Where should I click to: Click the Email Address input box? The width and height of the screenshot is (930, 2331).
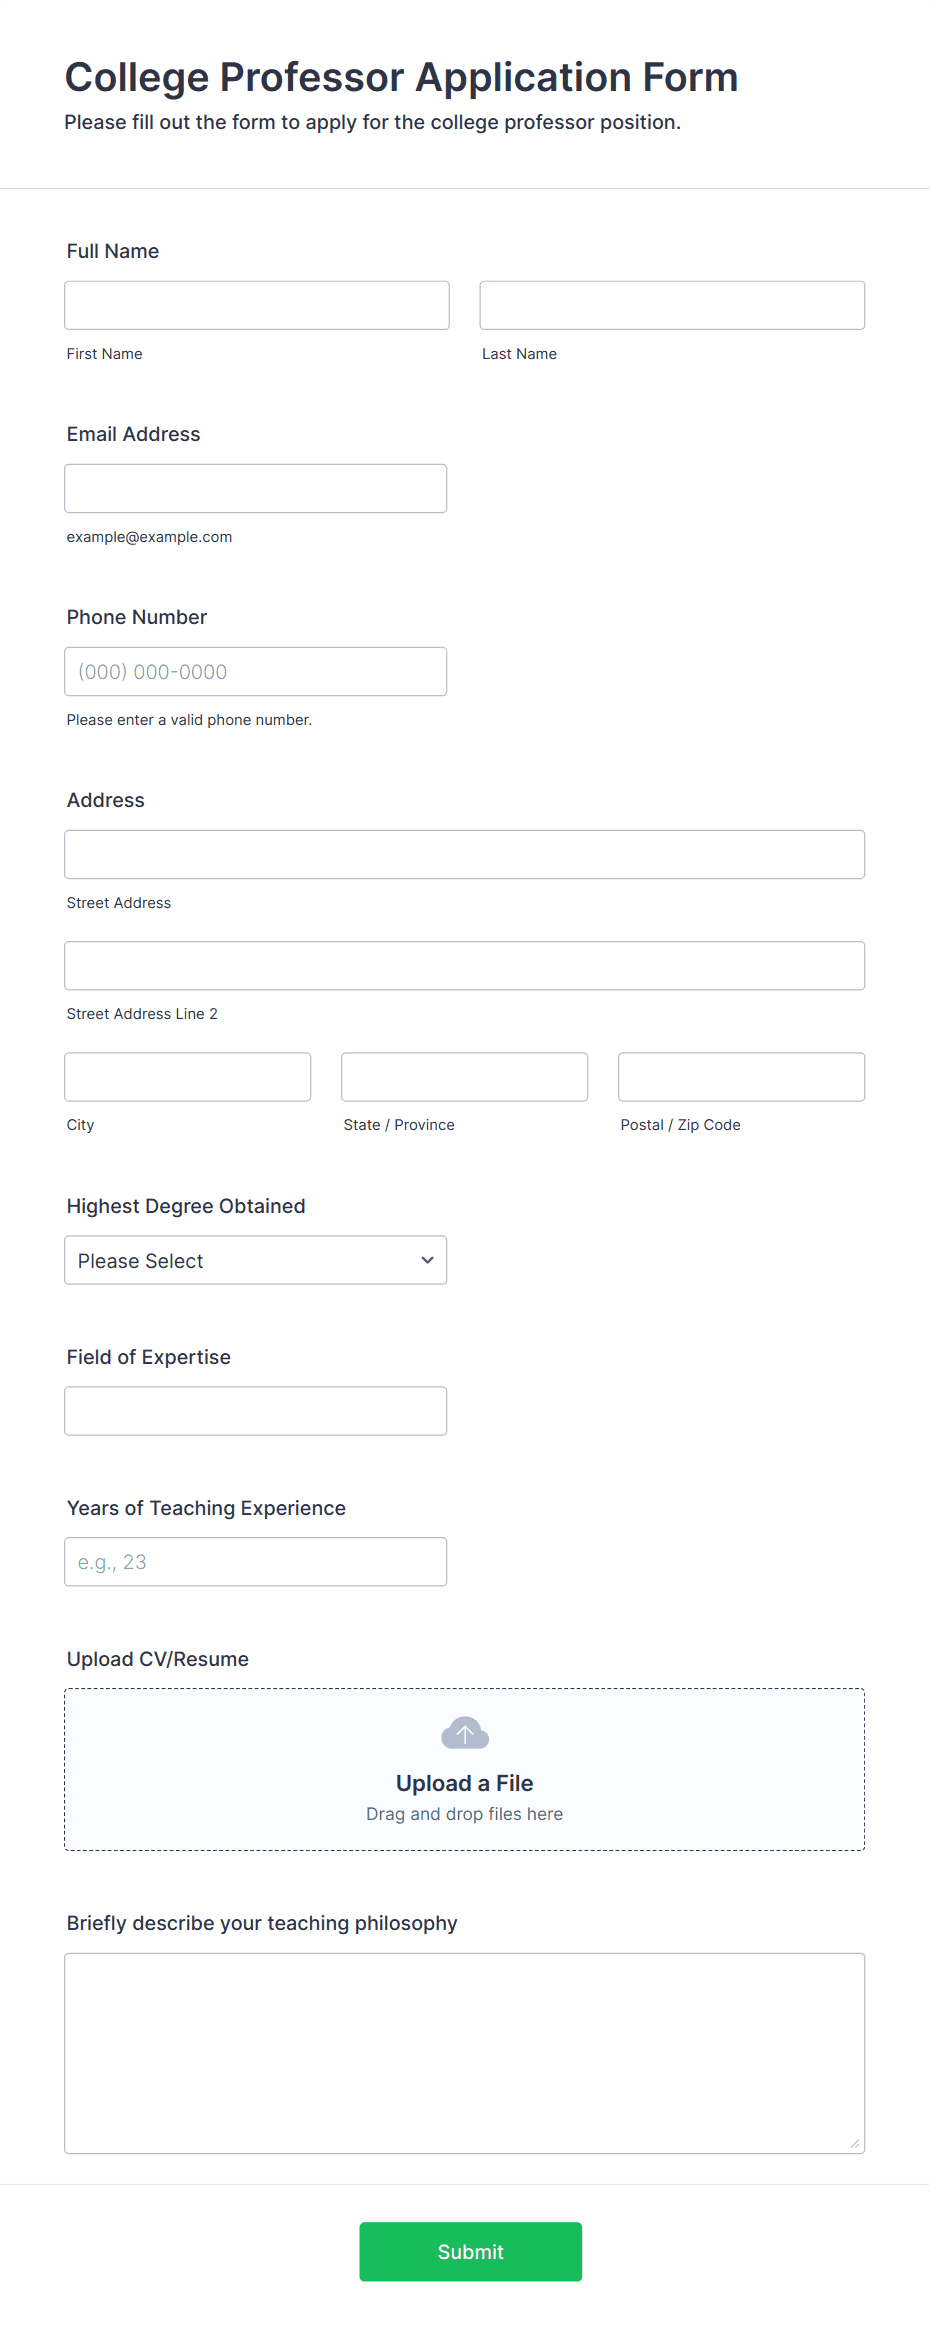256,488
